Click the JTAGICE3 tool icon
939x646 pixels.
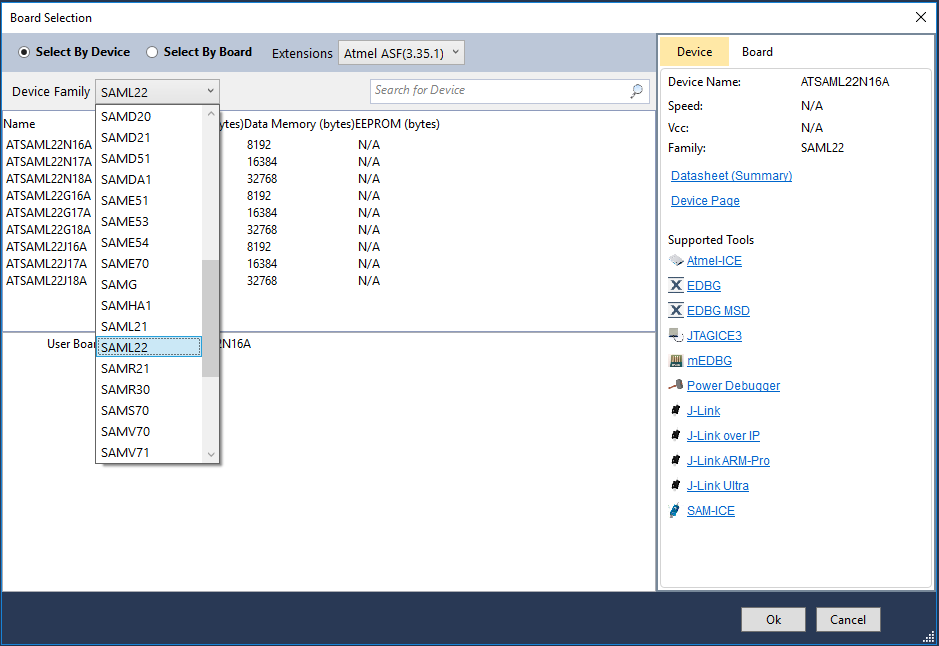(676, 336)
